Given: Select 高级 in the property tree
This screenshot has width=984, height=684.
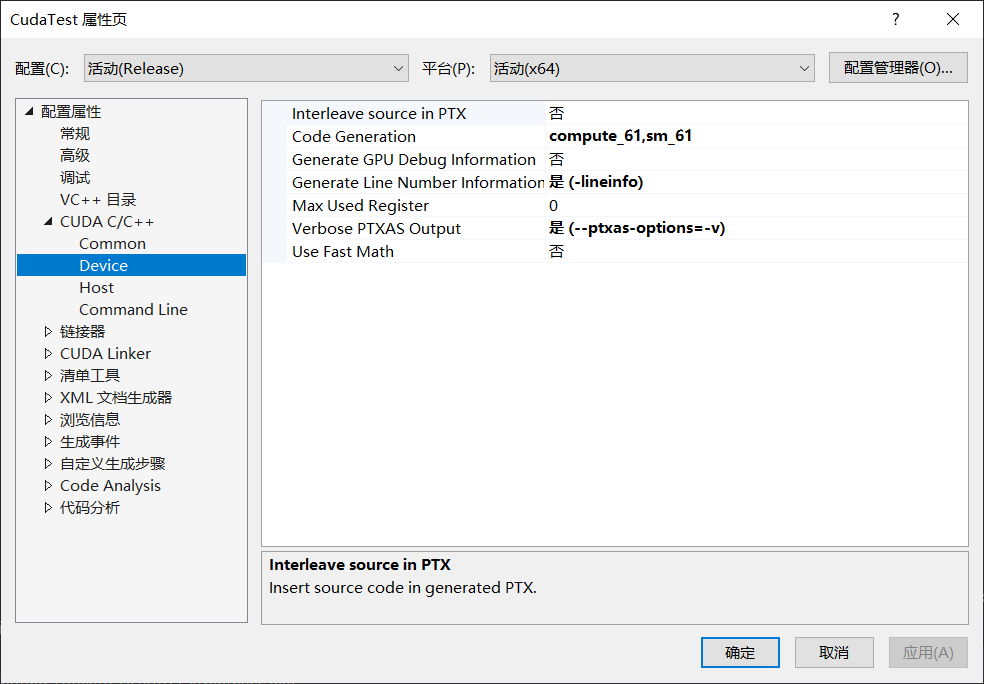Looking at the screenshot, I should pos(75,156).
